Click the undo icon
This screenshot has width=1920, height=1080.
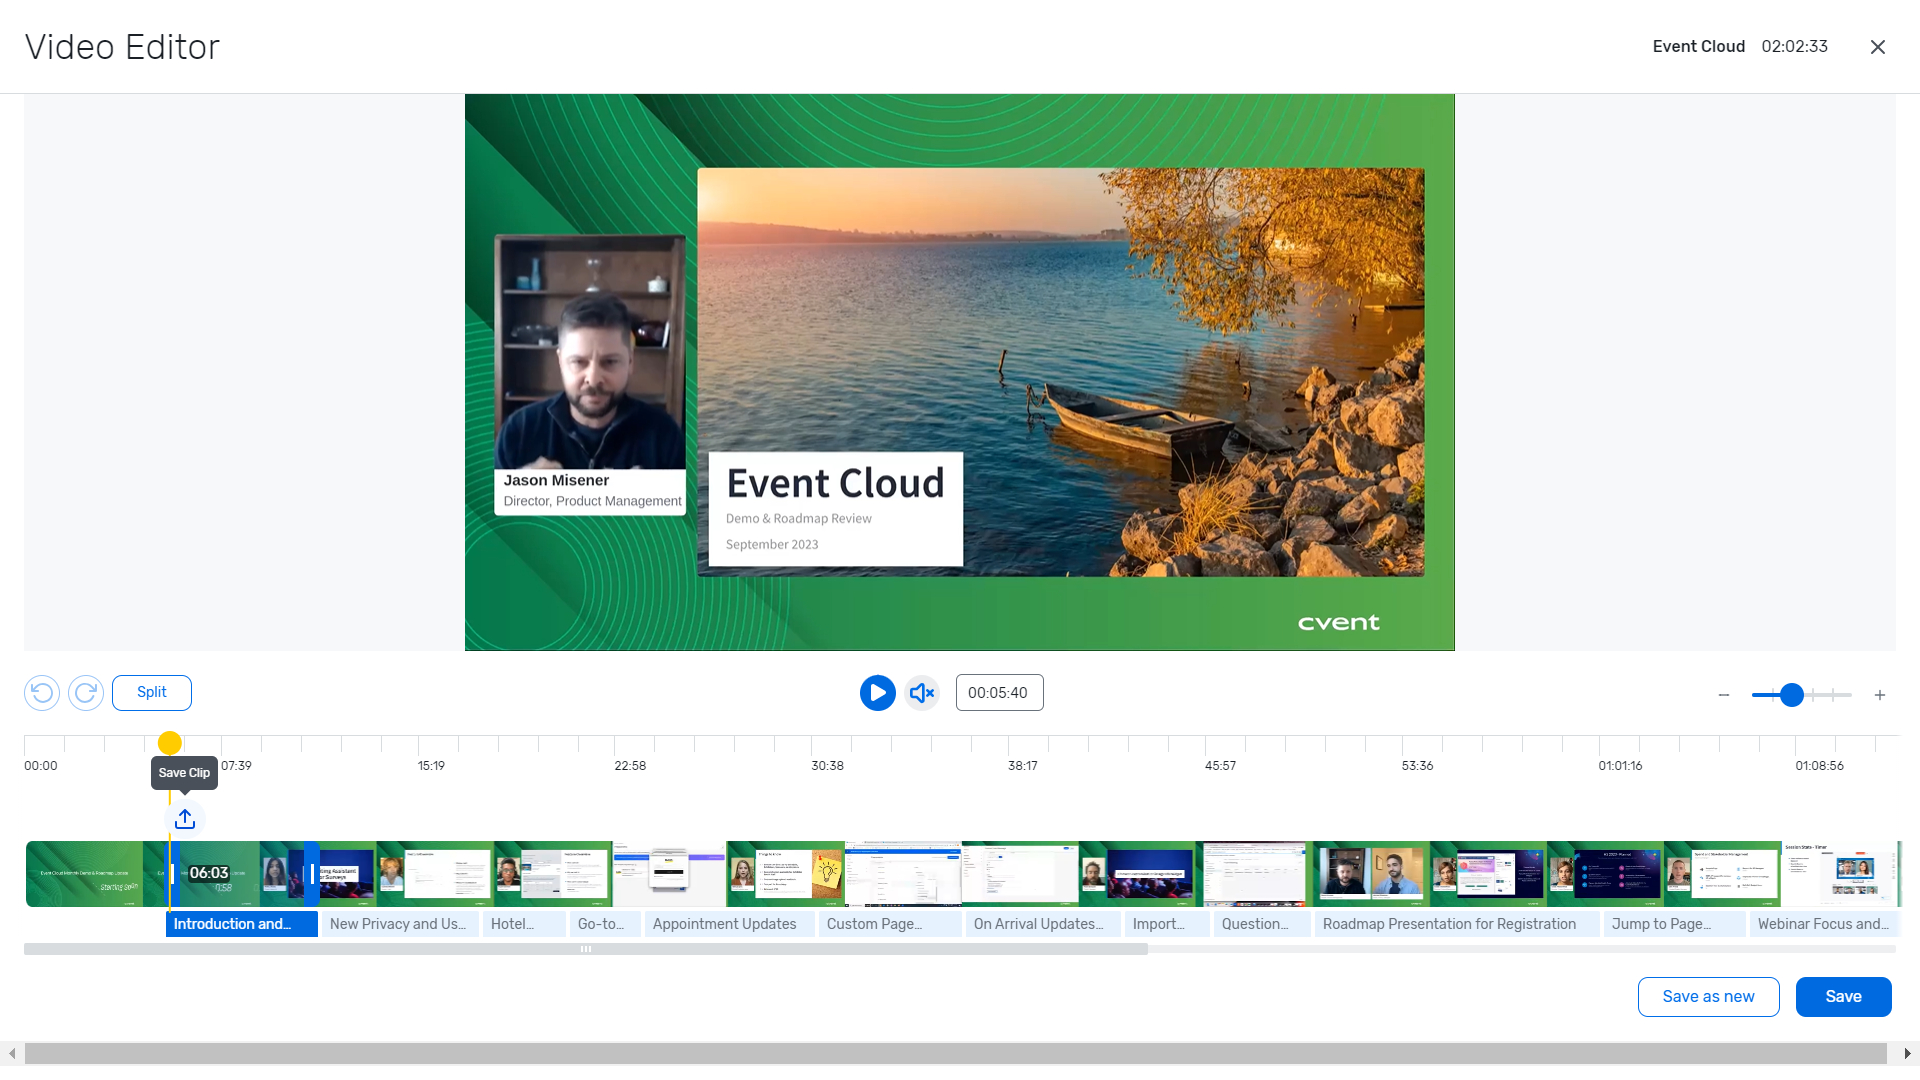coord(42,693)
